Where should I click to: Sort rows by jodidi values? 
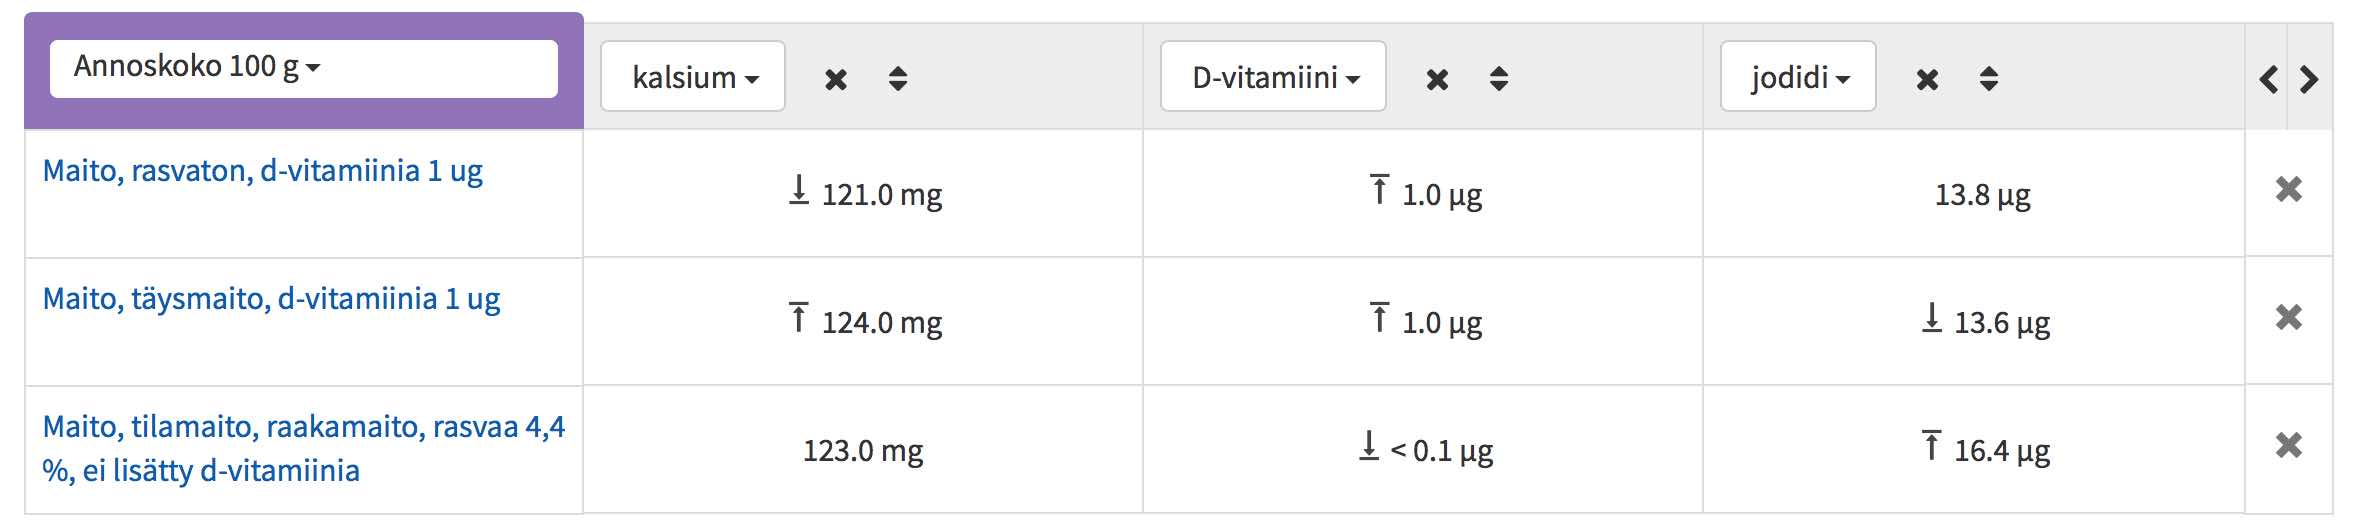pos(1989,78)
